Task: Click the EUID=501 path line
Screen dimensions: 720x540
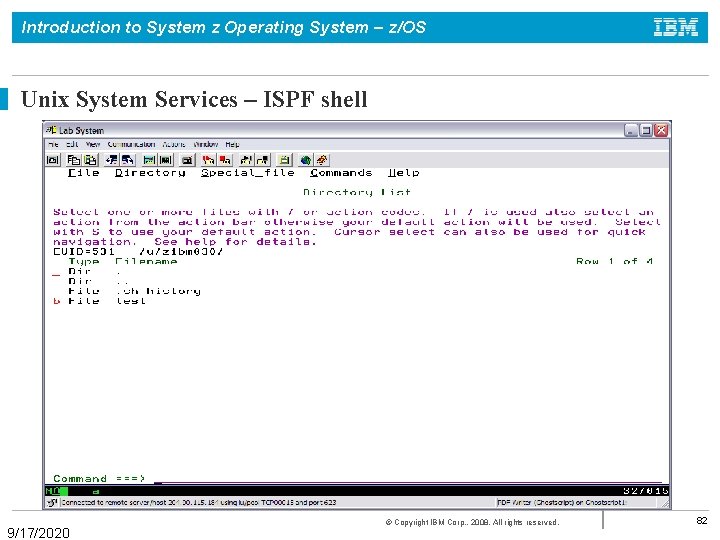Action: (138, 252)
